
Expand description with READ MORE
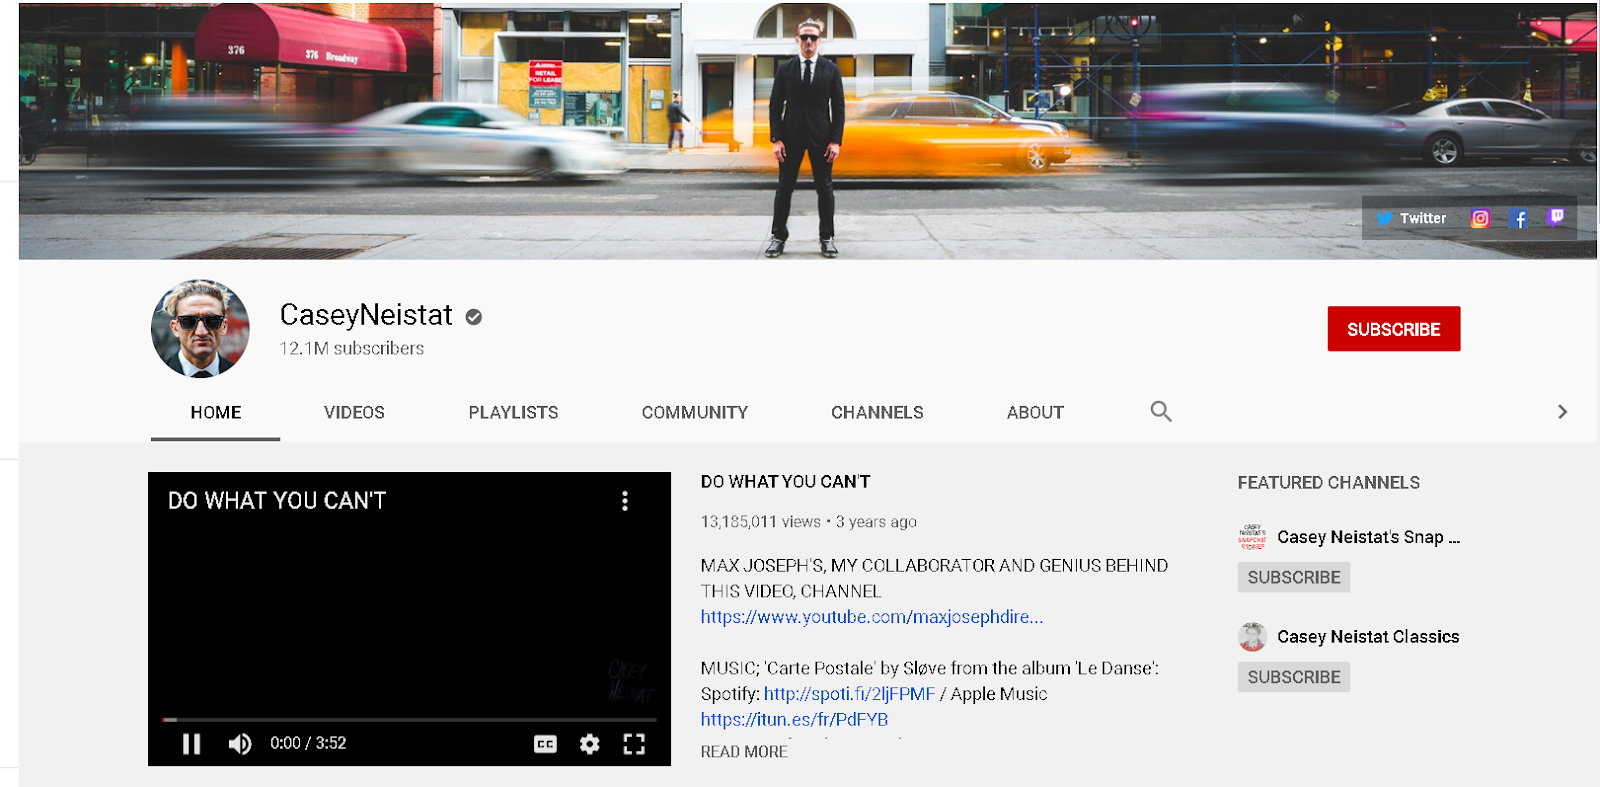(744, 752)
